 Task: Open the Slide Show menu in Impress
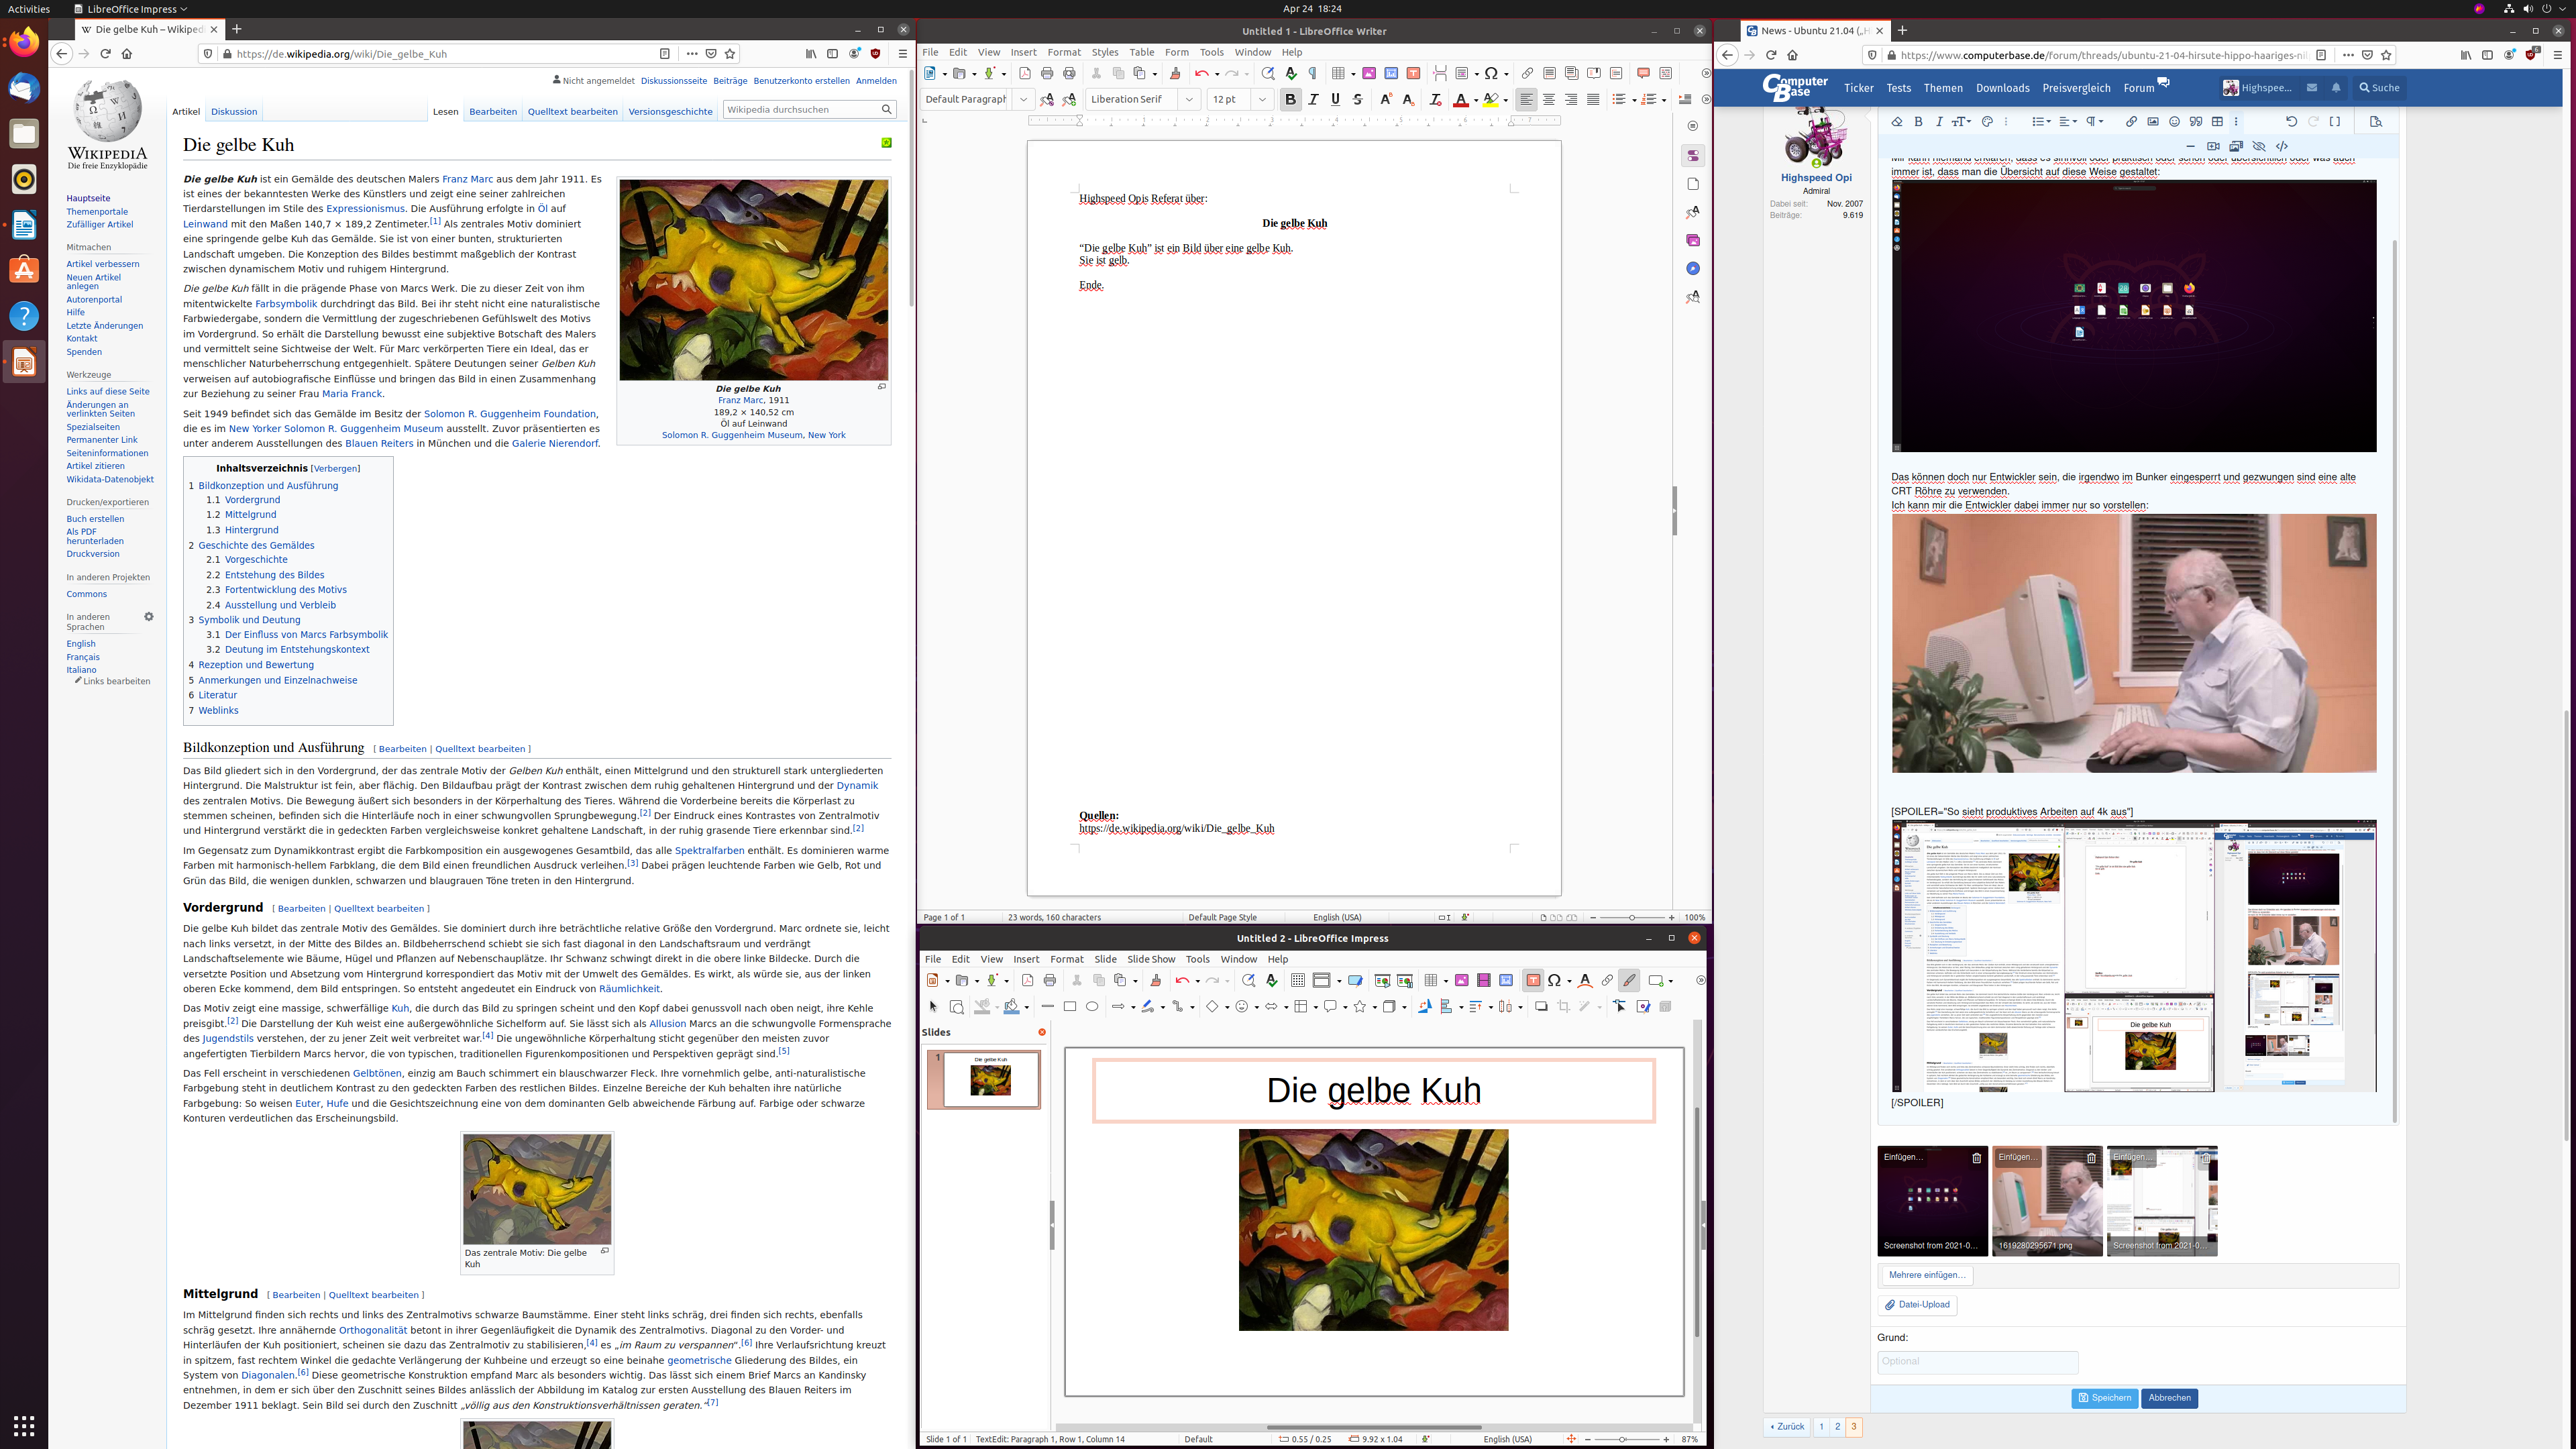[1151, 959]
